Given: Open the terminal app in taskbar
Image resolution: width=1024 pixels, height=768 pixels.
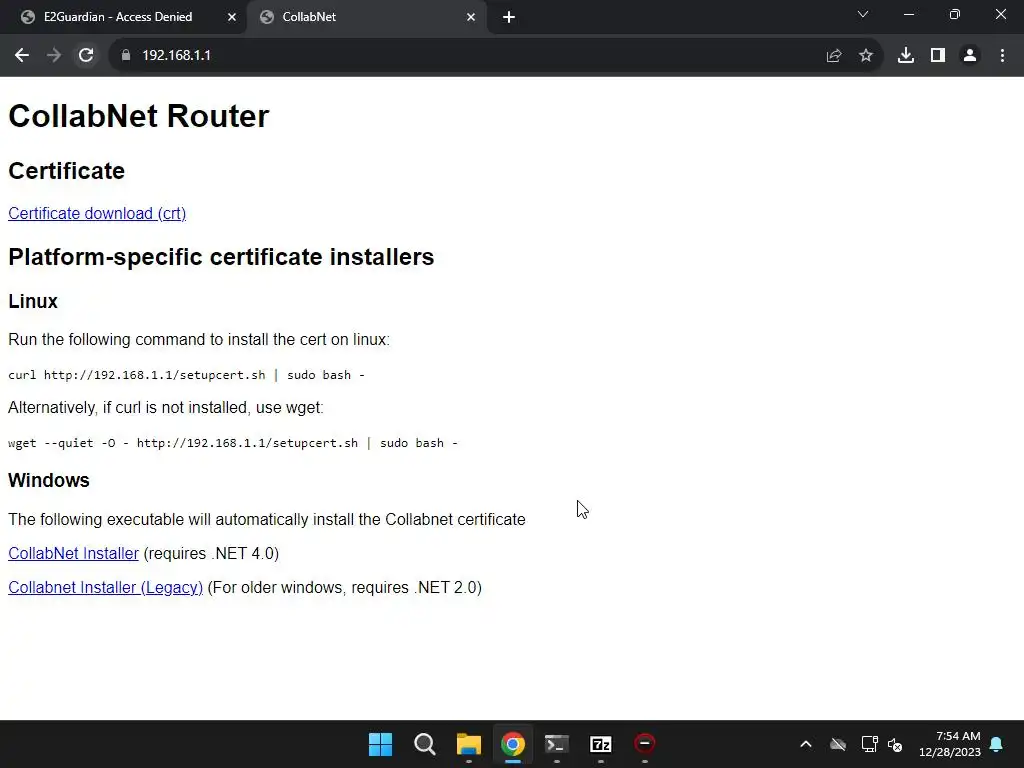Looking at the screenshot, I should 556,744.
